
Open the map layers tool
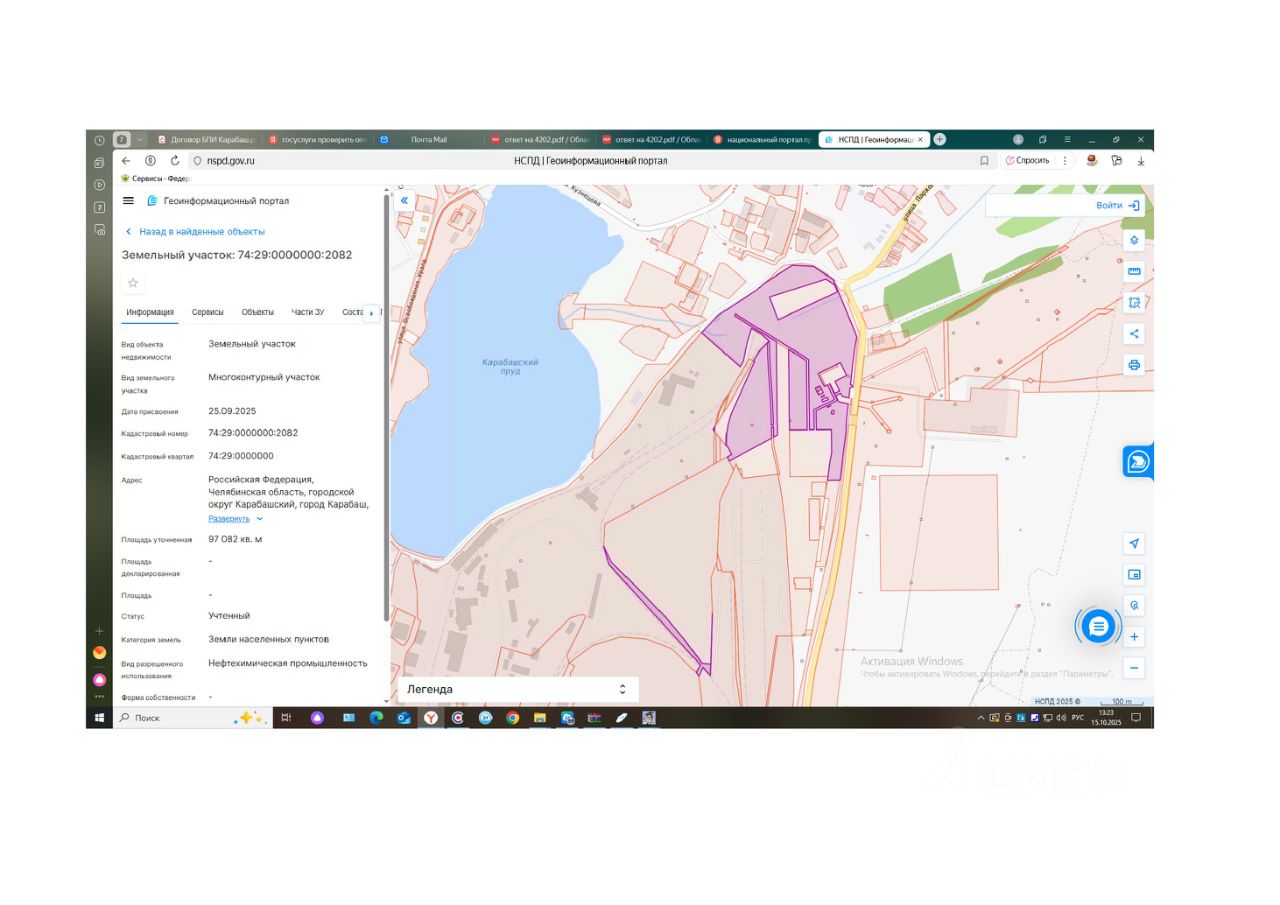tap(1134, 240)
